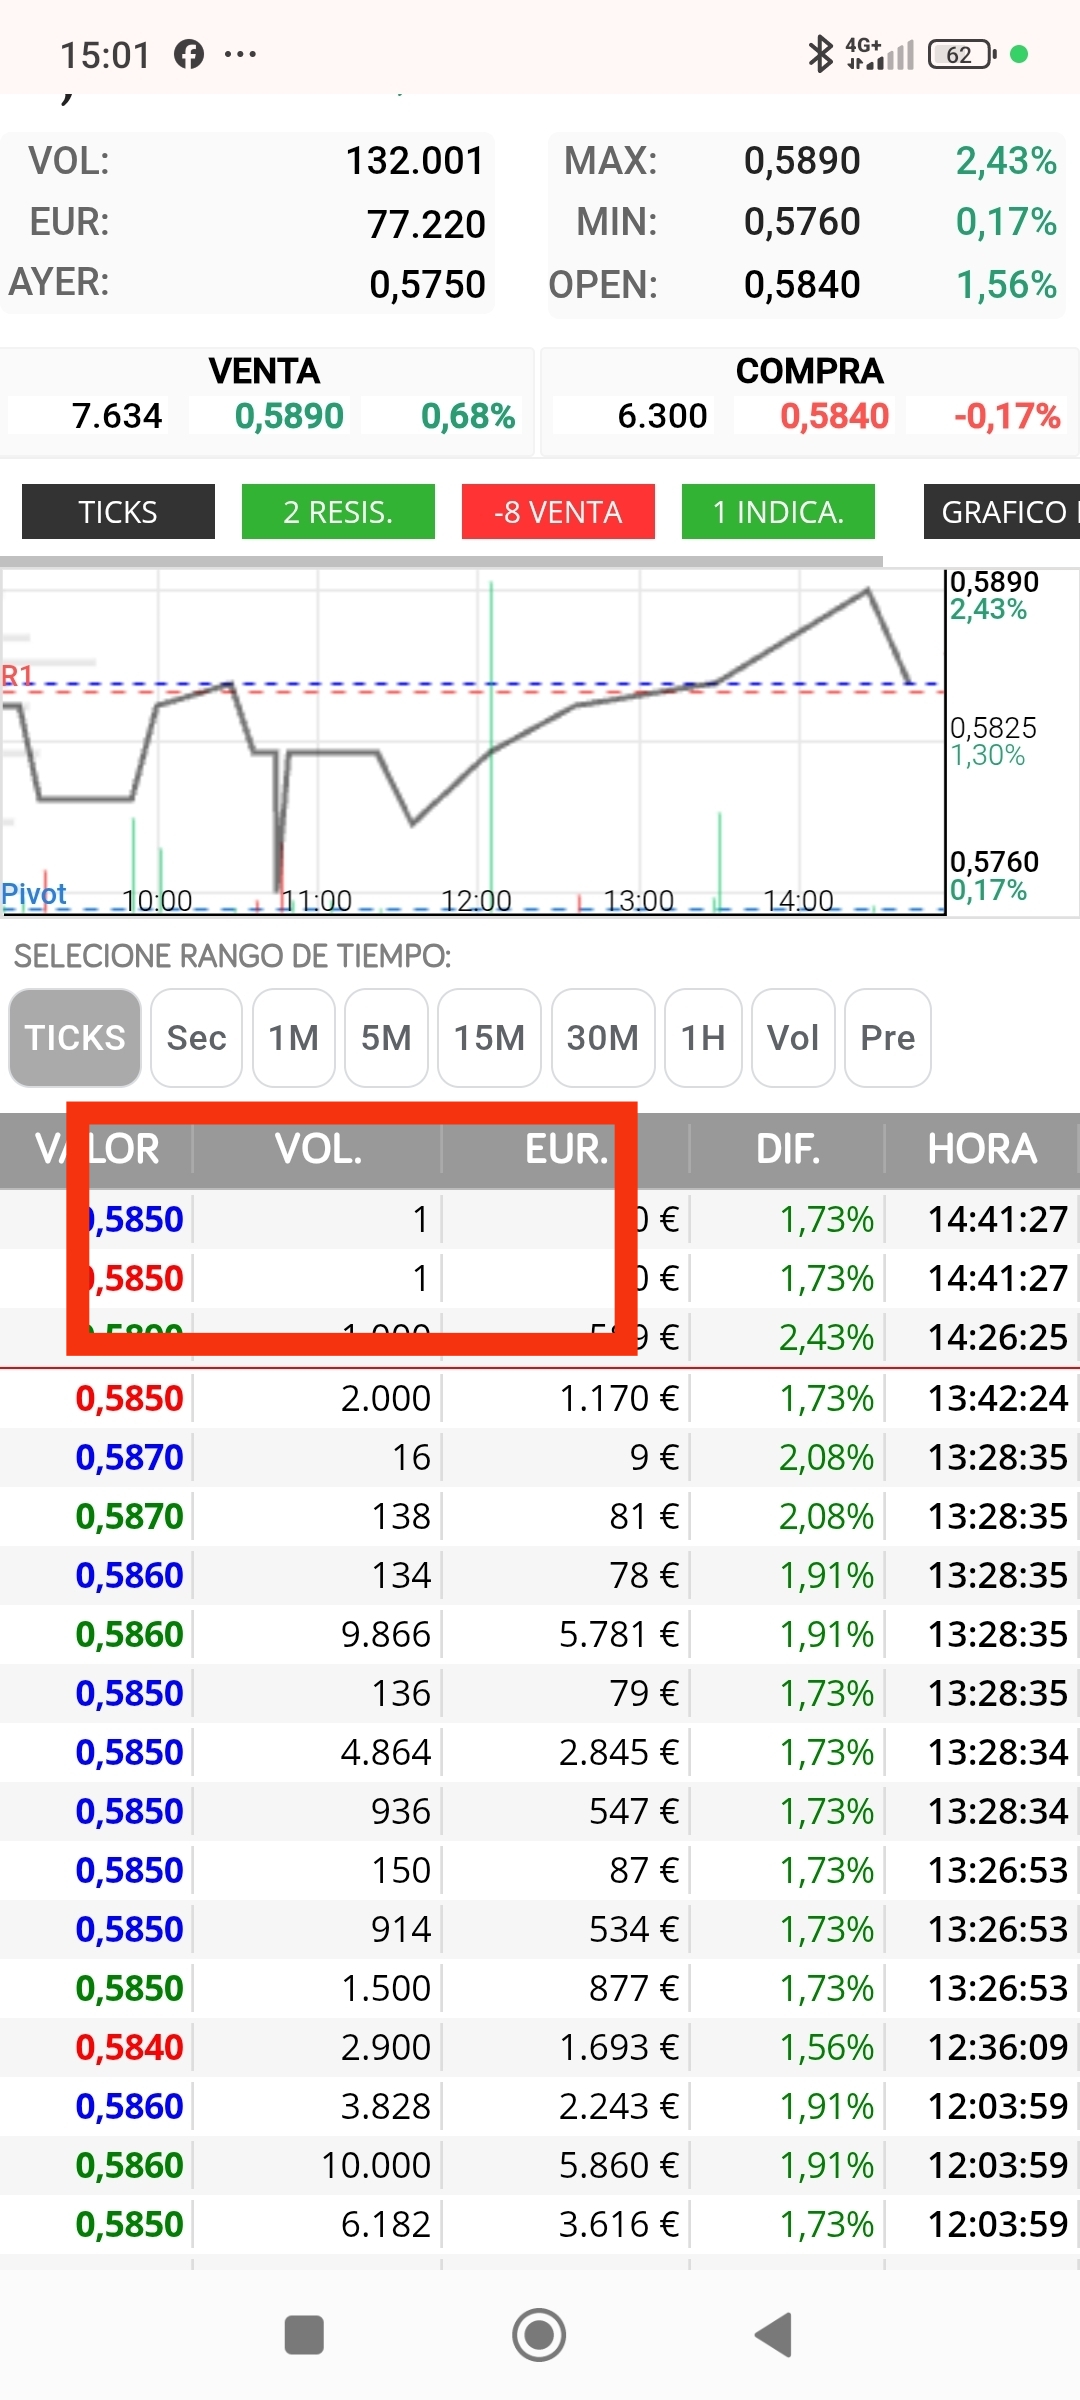The width and height of the screenshot is (1080, 2400).
Task: Select the 15M time range
Action: (489, 1038)
